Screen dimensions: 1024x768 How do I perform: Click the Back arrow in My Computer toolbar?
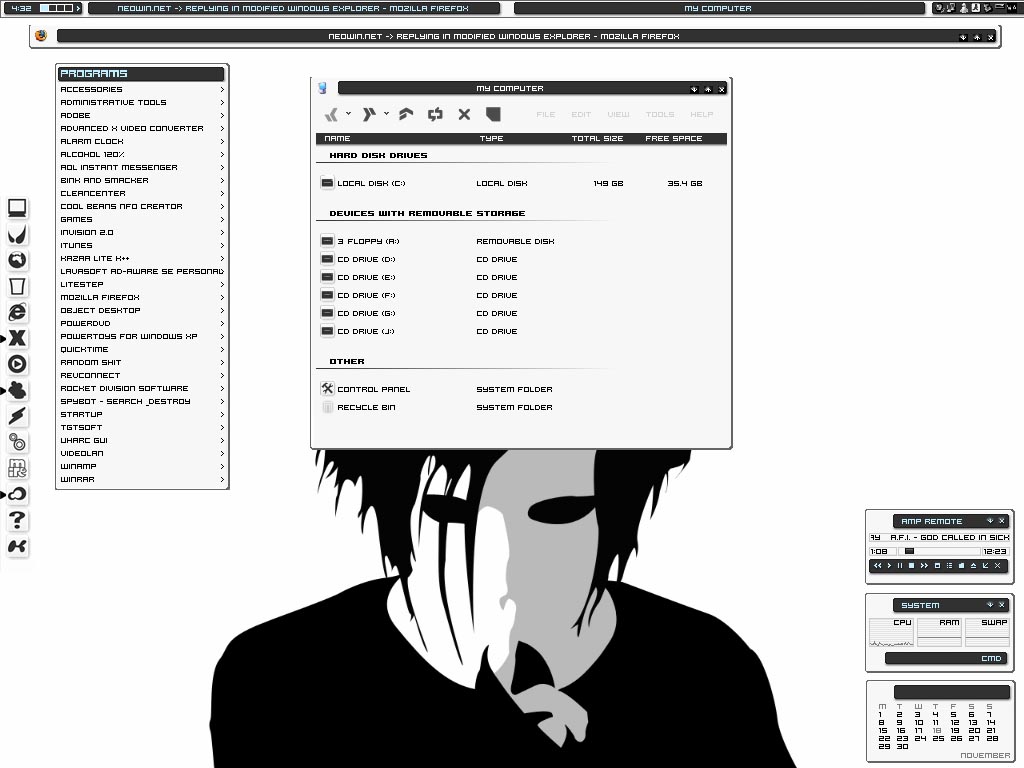point(332,115)
